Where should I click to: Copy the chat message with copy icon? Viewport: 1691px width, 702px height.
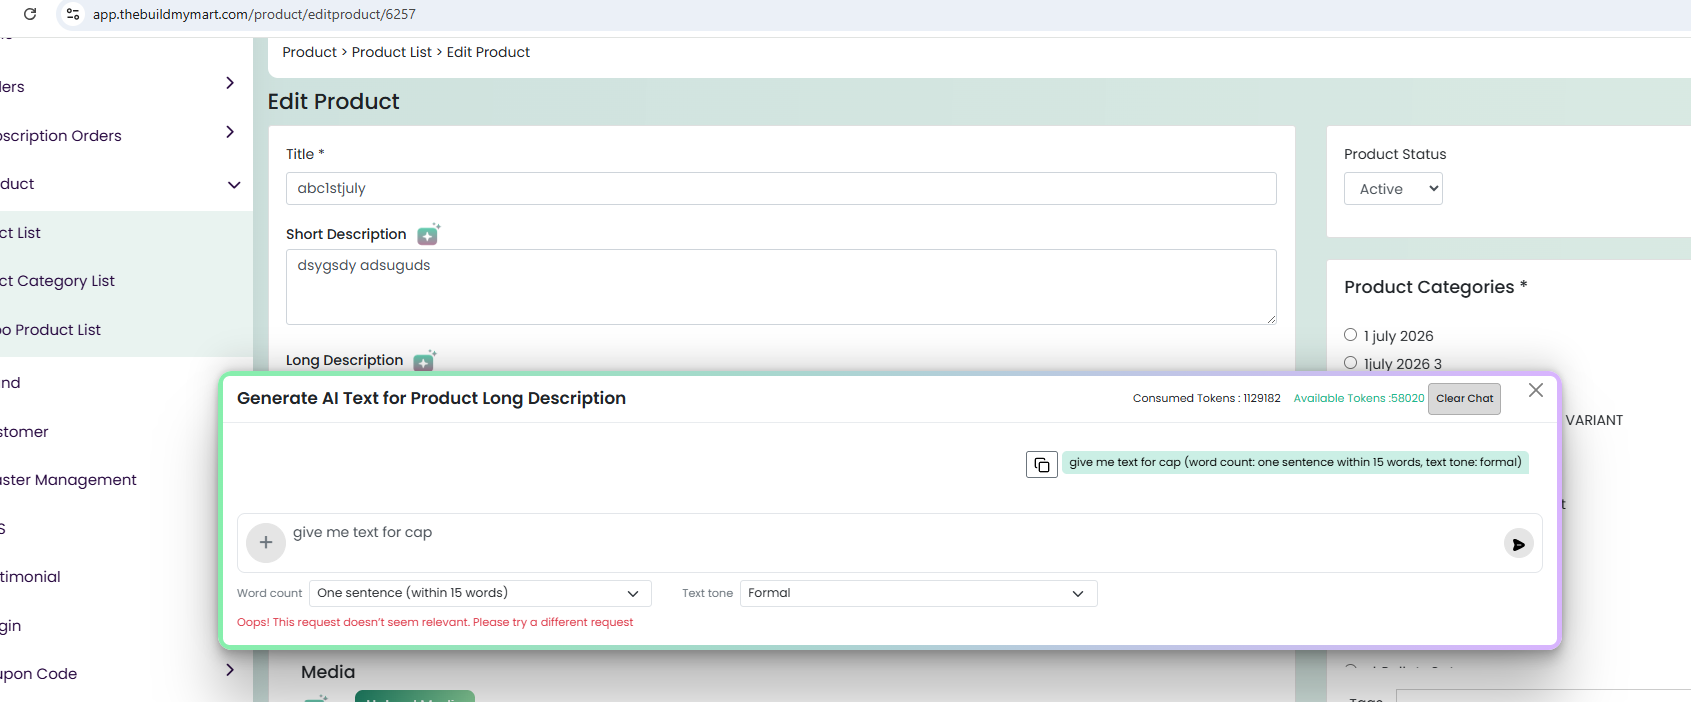[x=1041, y=464]
